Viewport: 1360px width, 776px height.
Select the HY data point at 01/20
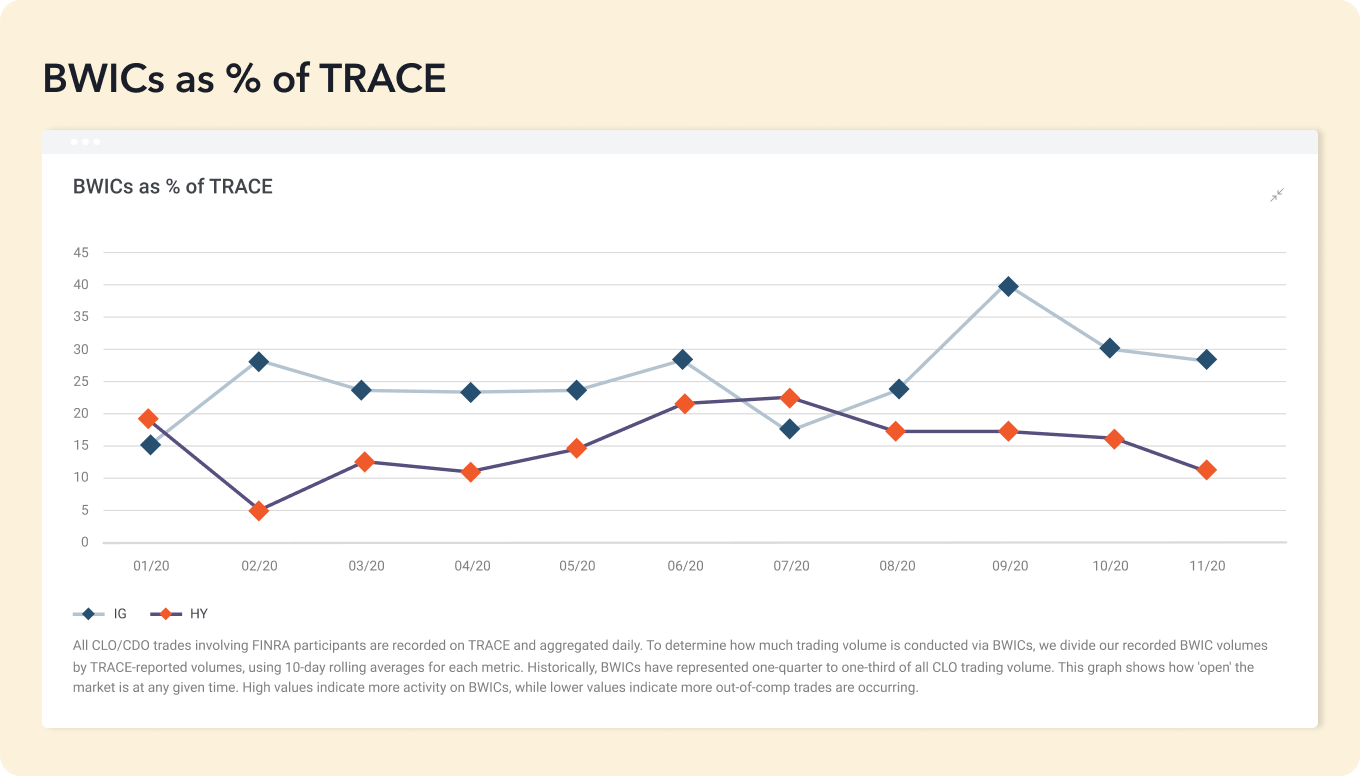(148, 418)
